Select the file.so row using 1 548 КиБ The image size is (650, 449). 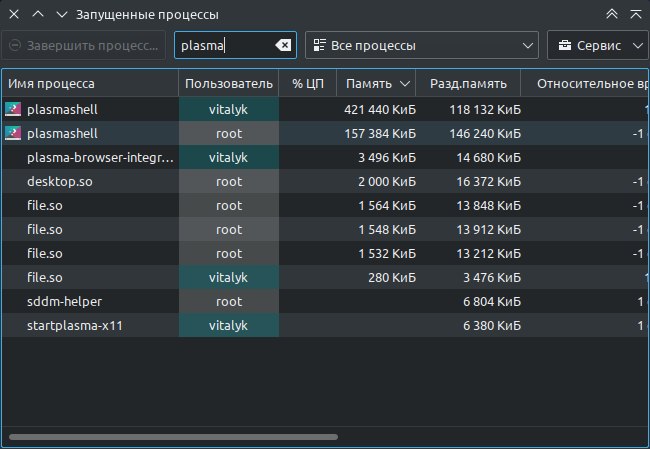tap(325, 230)
